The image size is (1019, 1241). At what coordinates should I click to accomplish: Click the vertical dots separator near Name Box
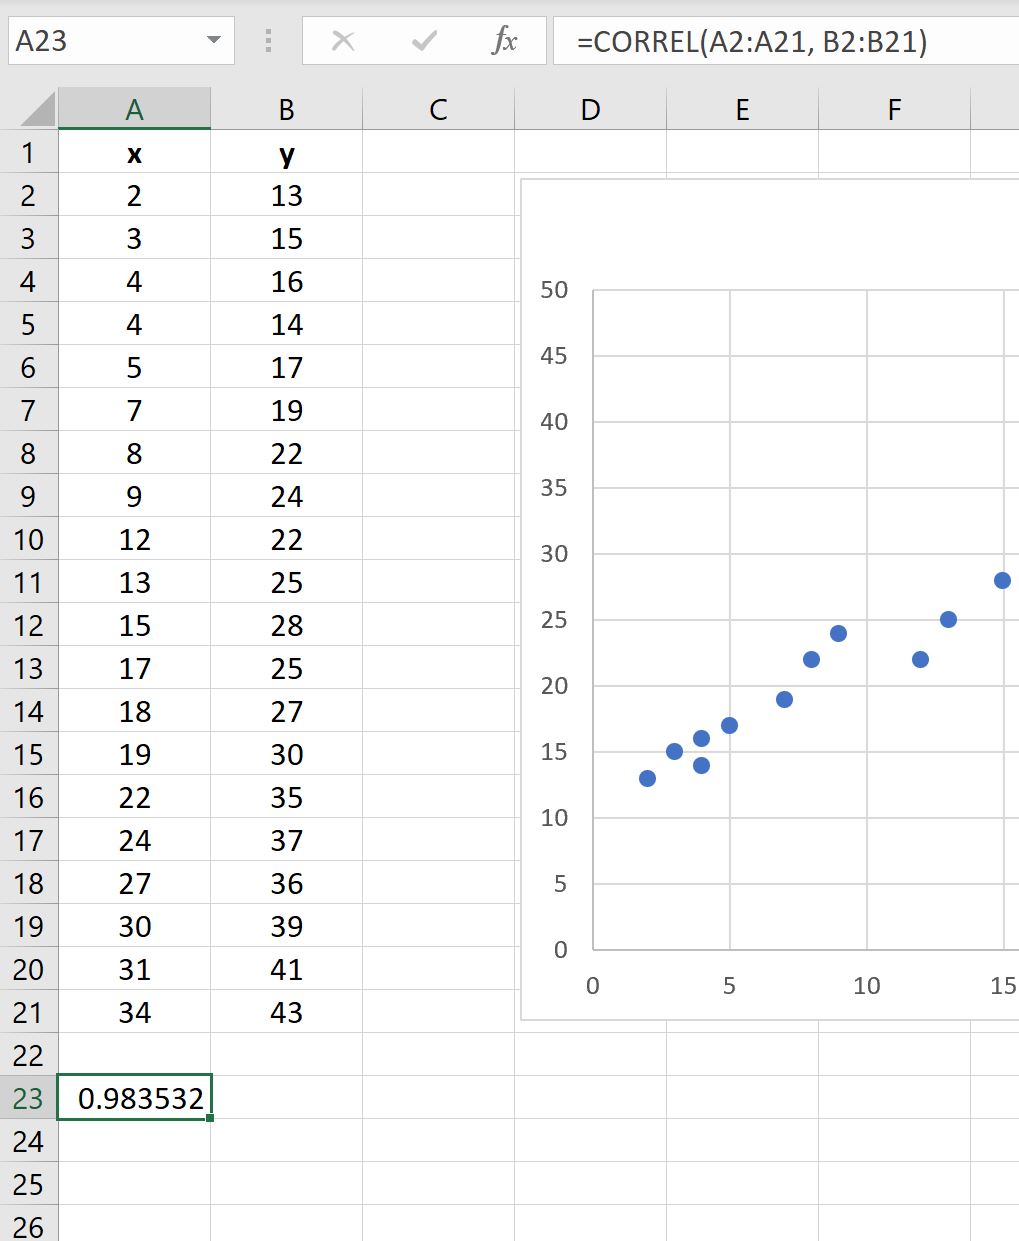click(267, 41)
